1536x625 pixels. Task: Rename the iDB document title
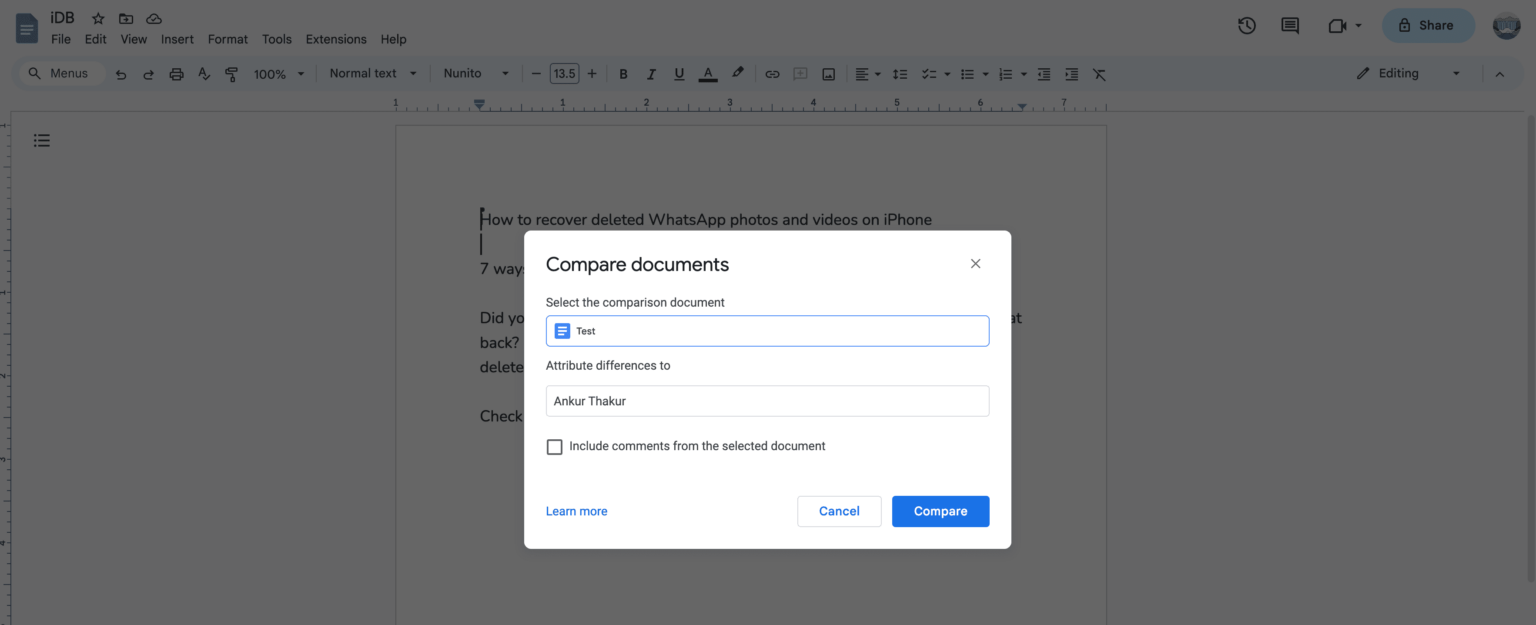62,18
